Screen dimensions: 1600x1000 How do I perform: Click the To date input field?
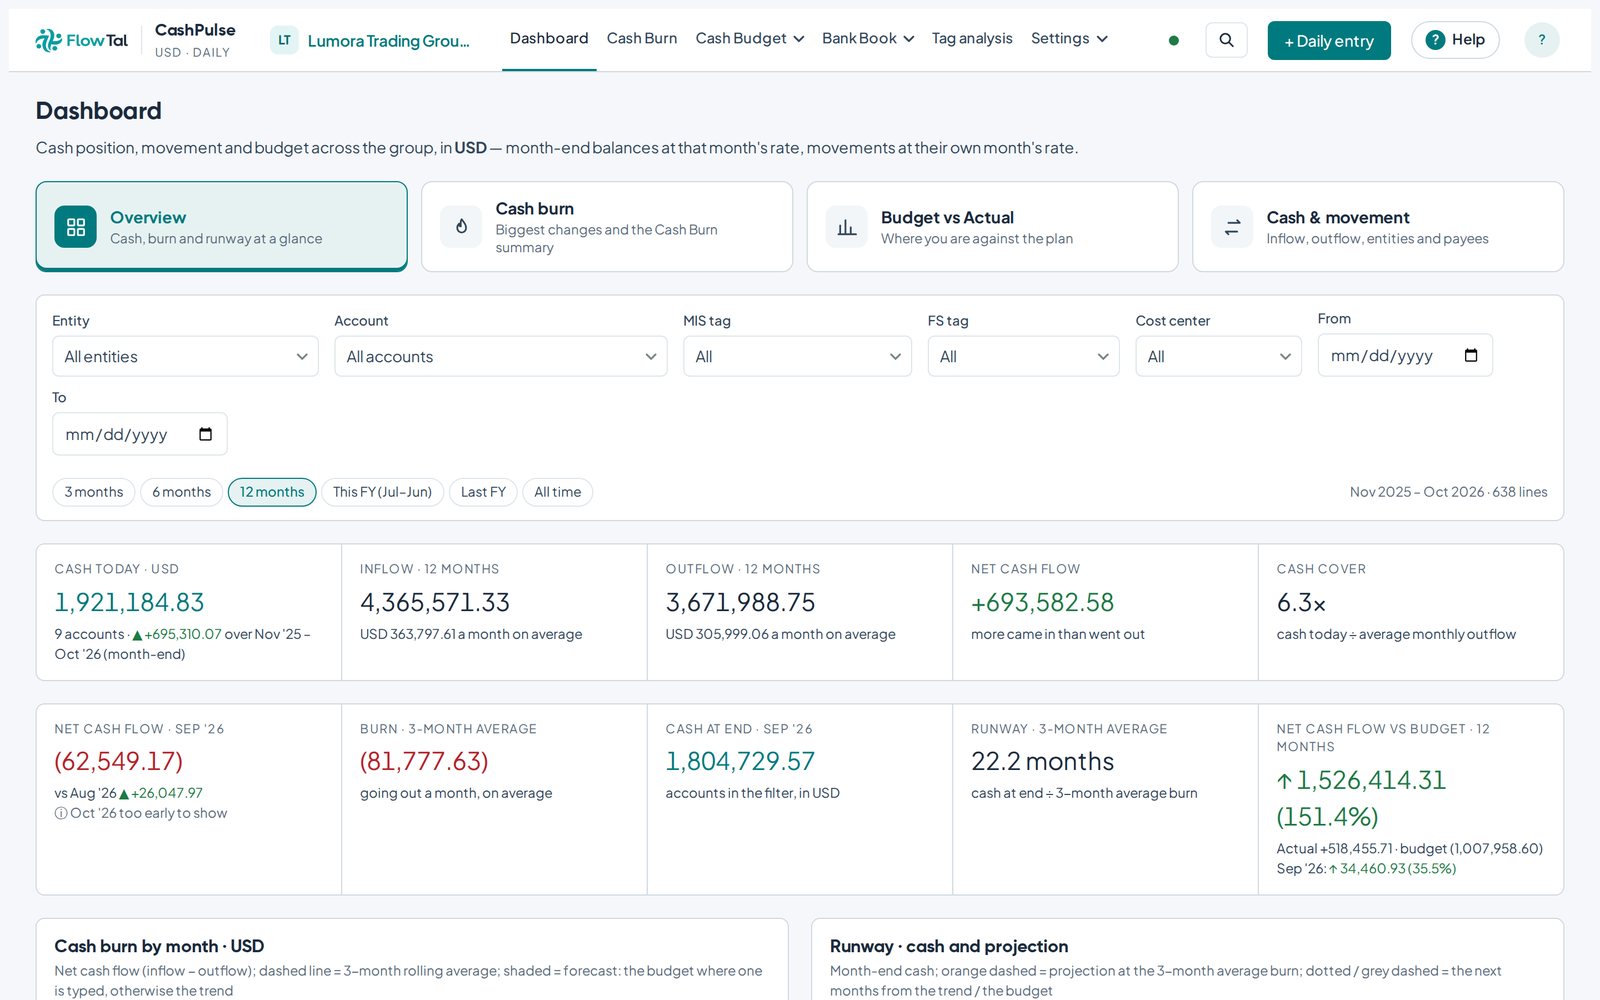140,434
